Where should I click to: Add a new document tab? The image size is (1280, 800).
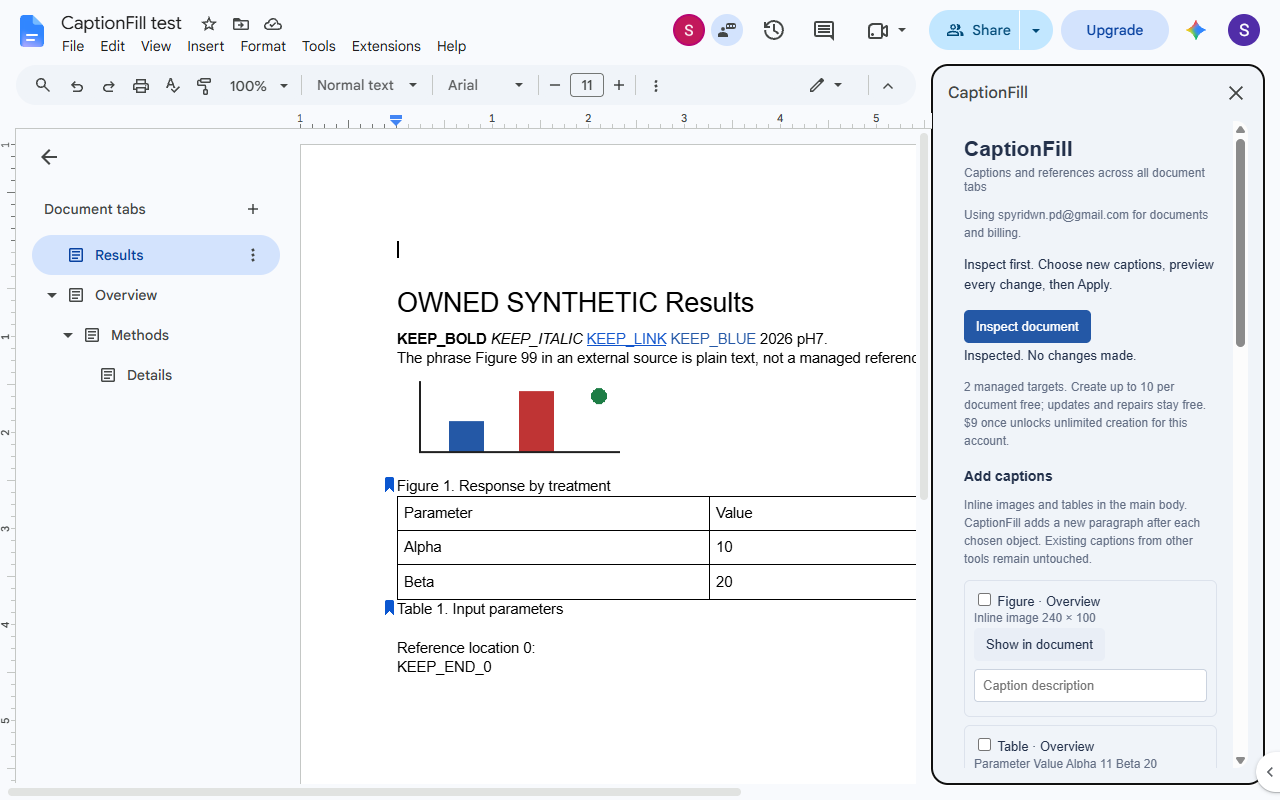pos(253,209)
